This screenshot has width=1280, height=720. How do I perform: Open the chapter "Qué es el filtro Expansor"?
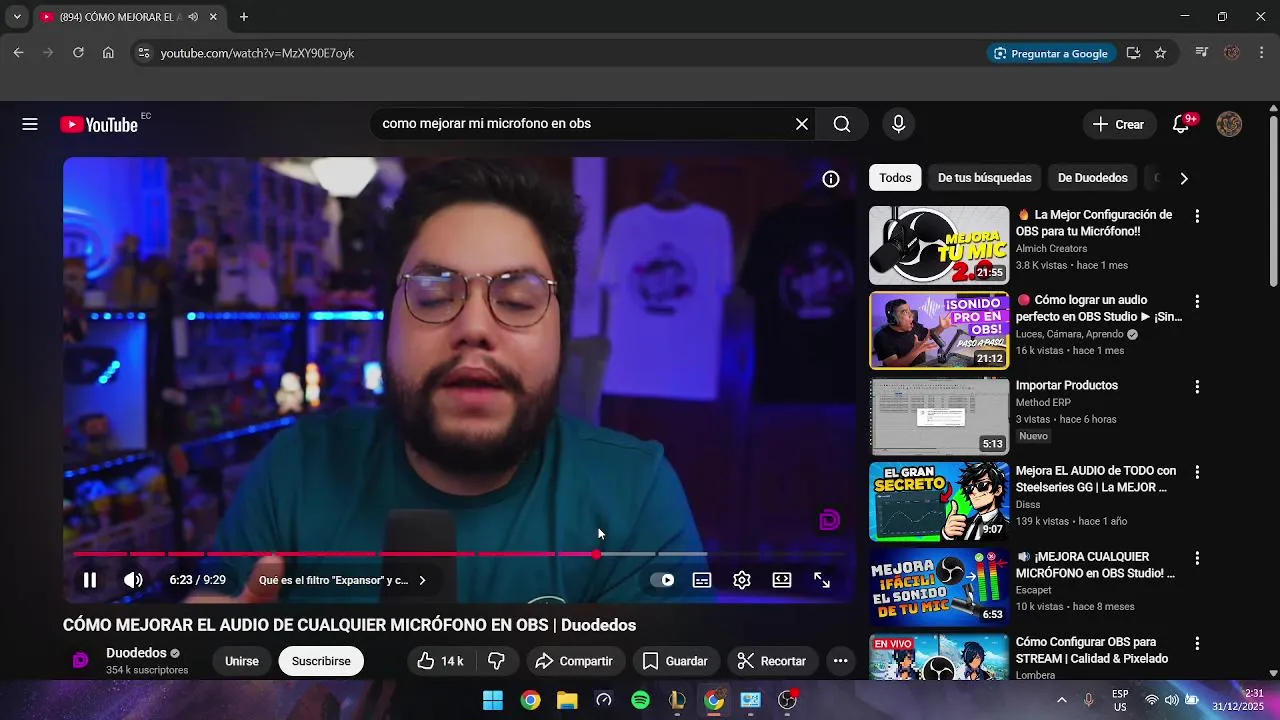point(343,580)
